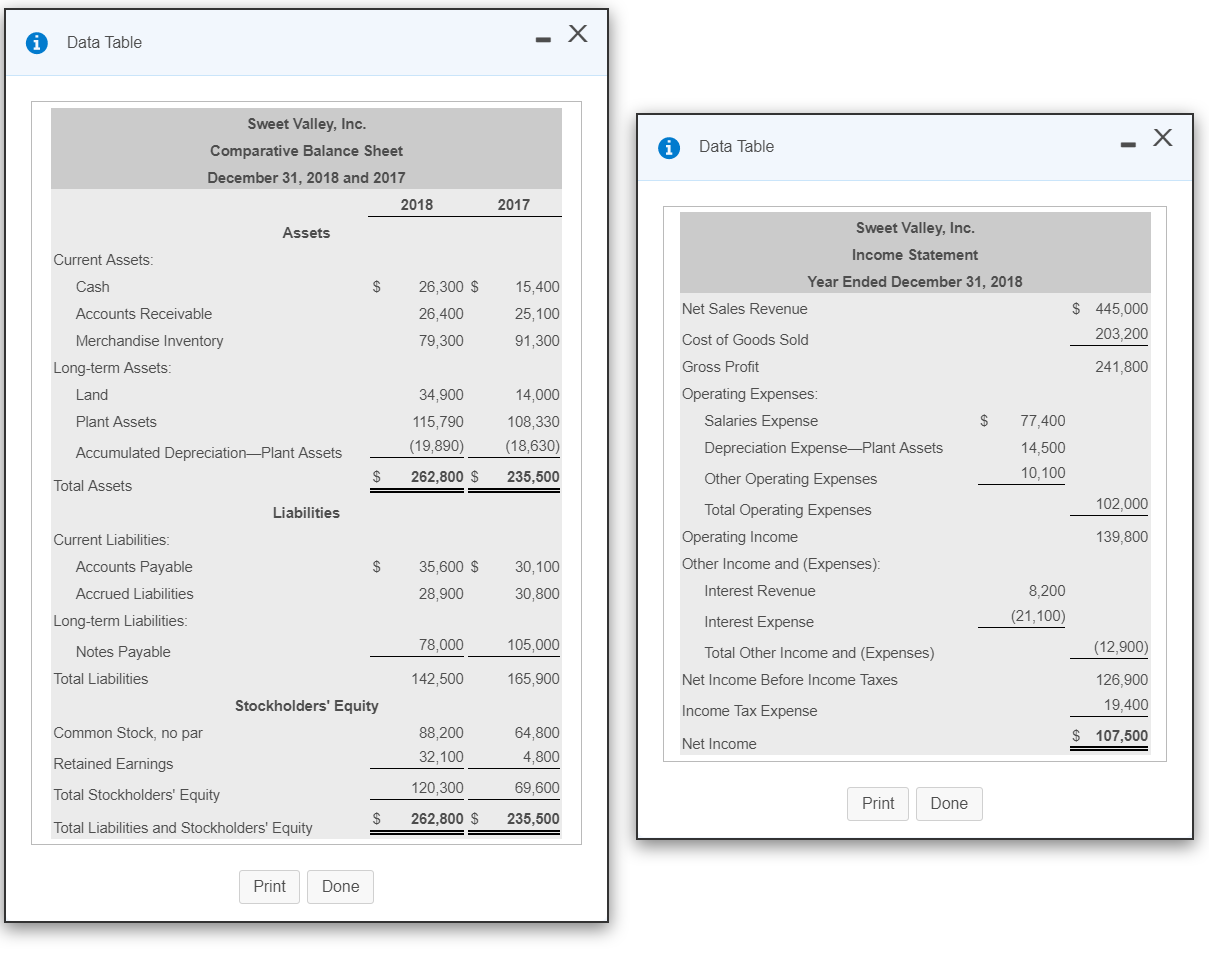Select Other Operating Expenses value 10,100
This screenshot has width=1209, height=955.
click(x=1043, y=472)
